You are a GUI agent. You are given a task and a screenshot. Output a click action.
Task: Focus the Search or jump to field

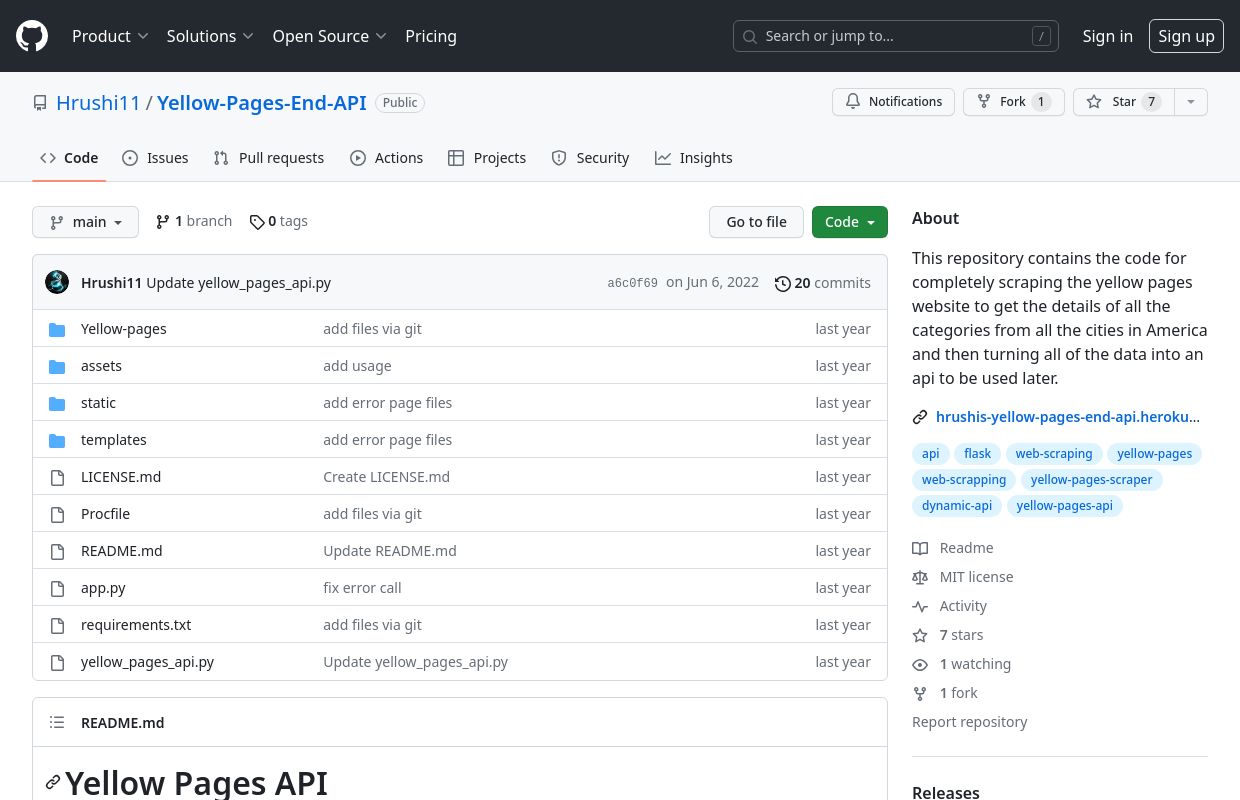tap(896, 36)
